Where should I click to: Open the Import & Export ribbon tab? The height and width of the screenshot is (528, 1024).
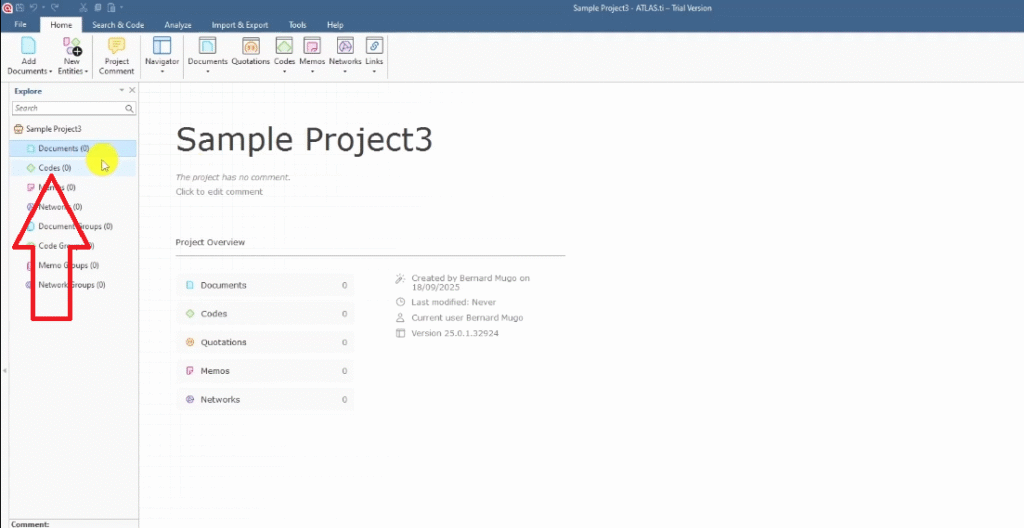[x=238, y=24]
